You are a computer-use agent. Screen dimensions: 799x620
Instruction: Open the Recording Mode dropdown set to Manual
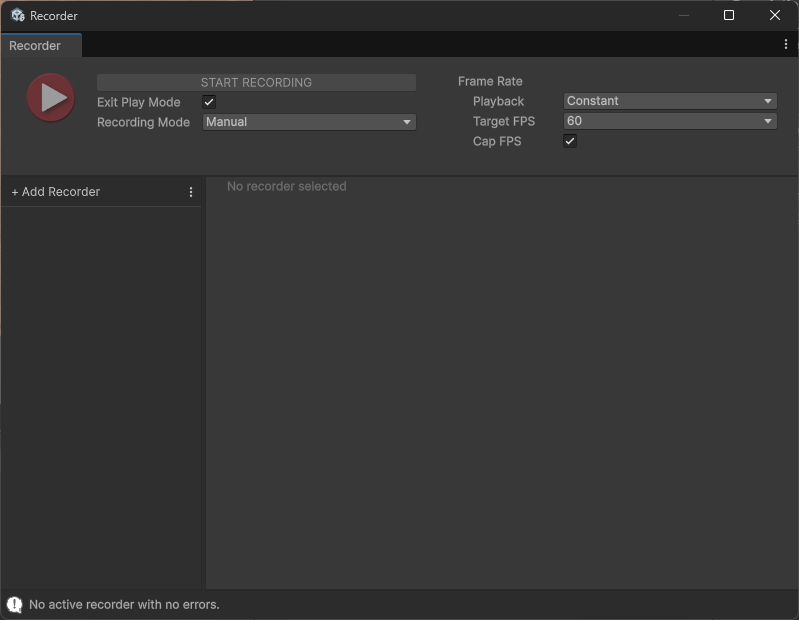click(309, 122)
